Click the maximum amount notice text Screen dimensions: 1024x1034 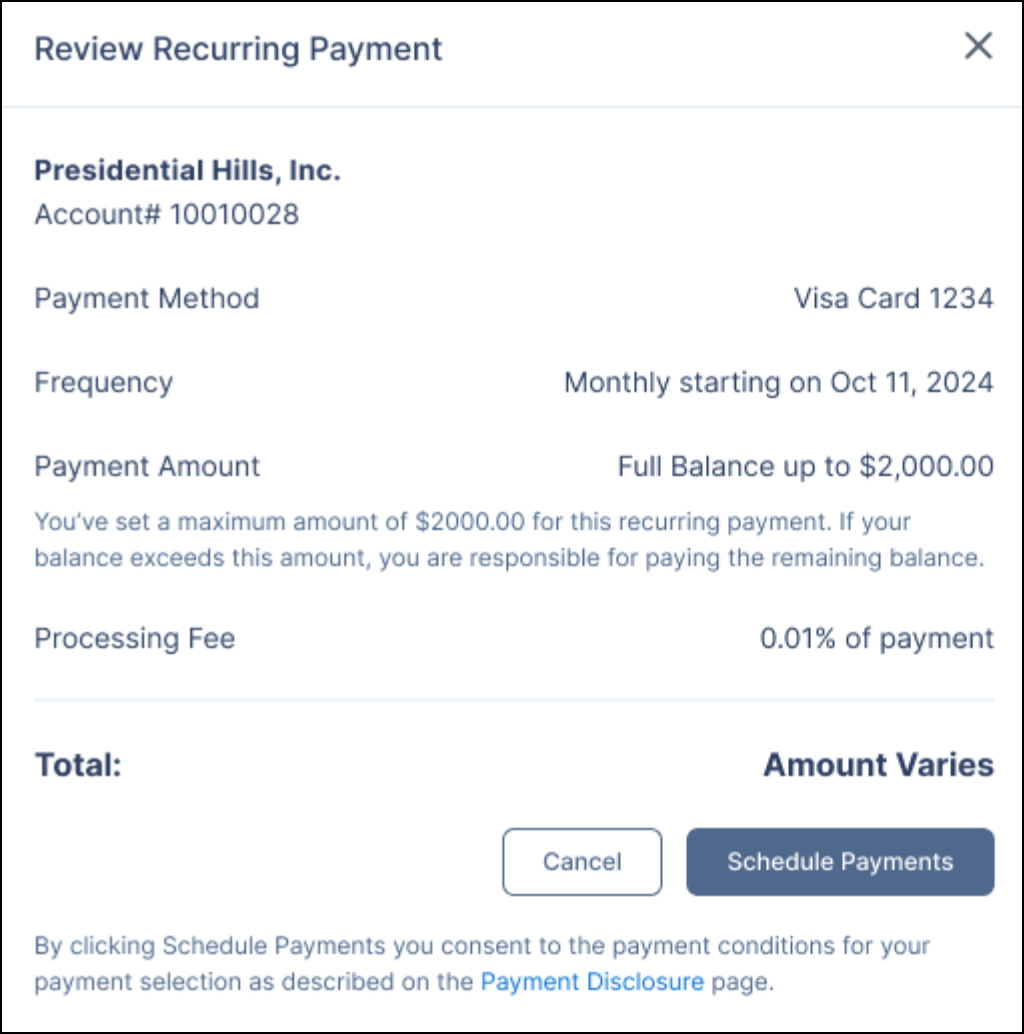(x=508, y=540)
